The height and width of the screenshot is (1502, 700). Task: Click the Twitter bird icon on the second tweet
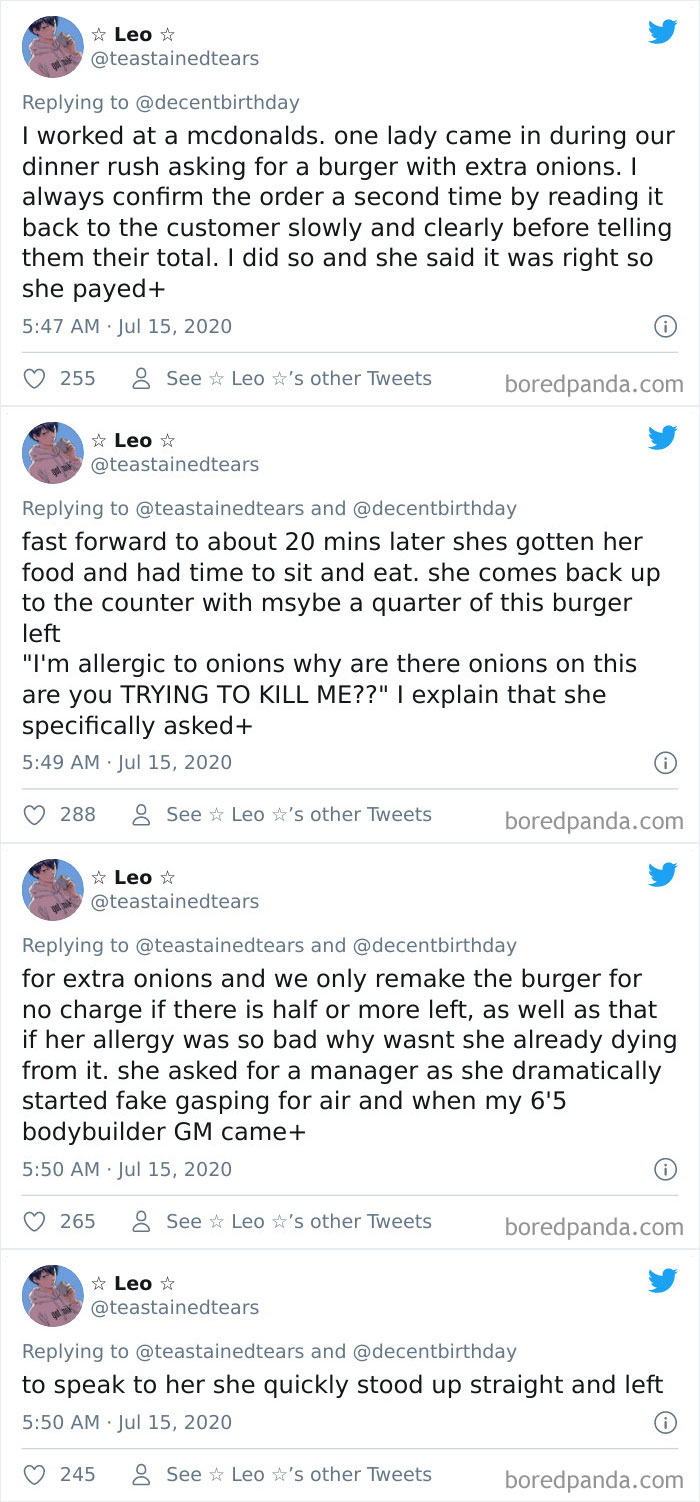662,439
